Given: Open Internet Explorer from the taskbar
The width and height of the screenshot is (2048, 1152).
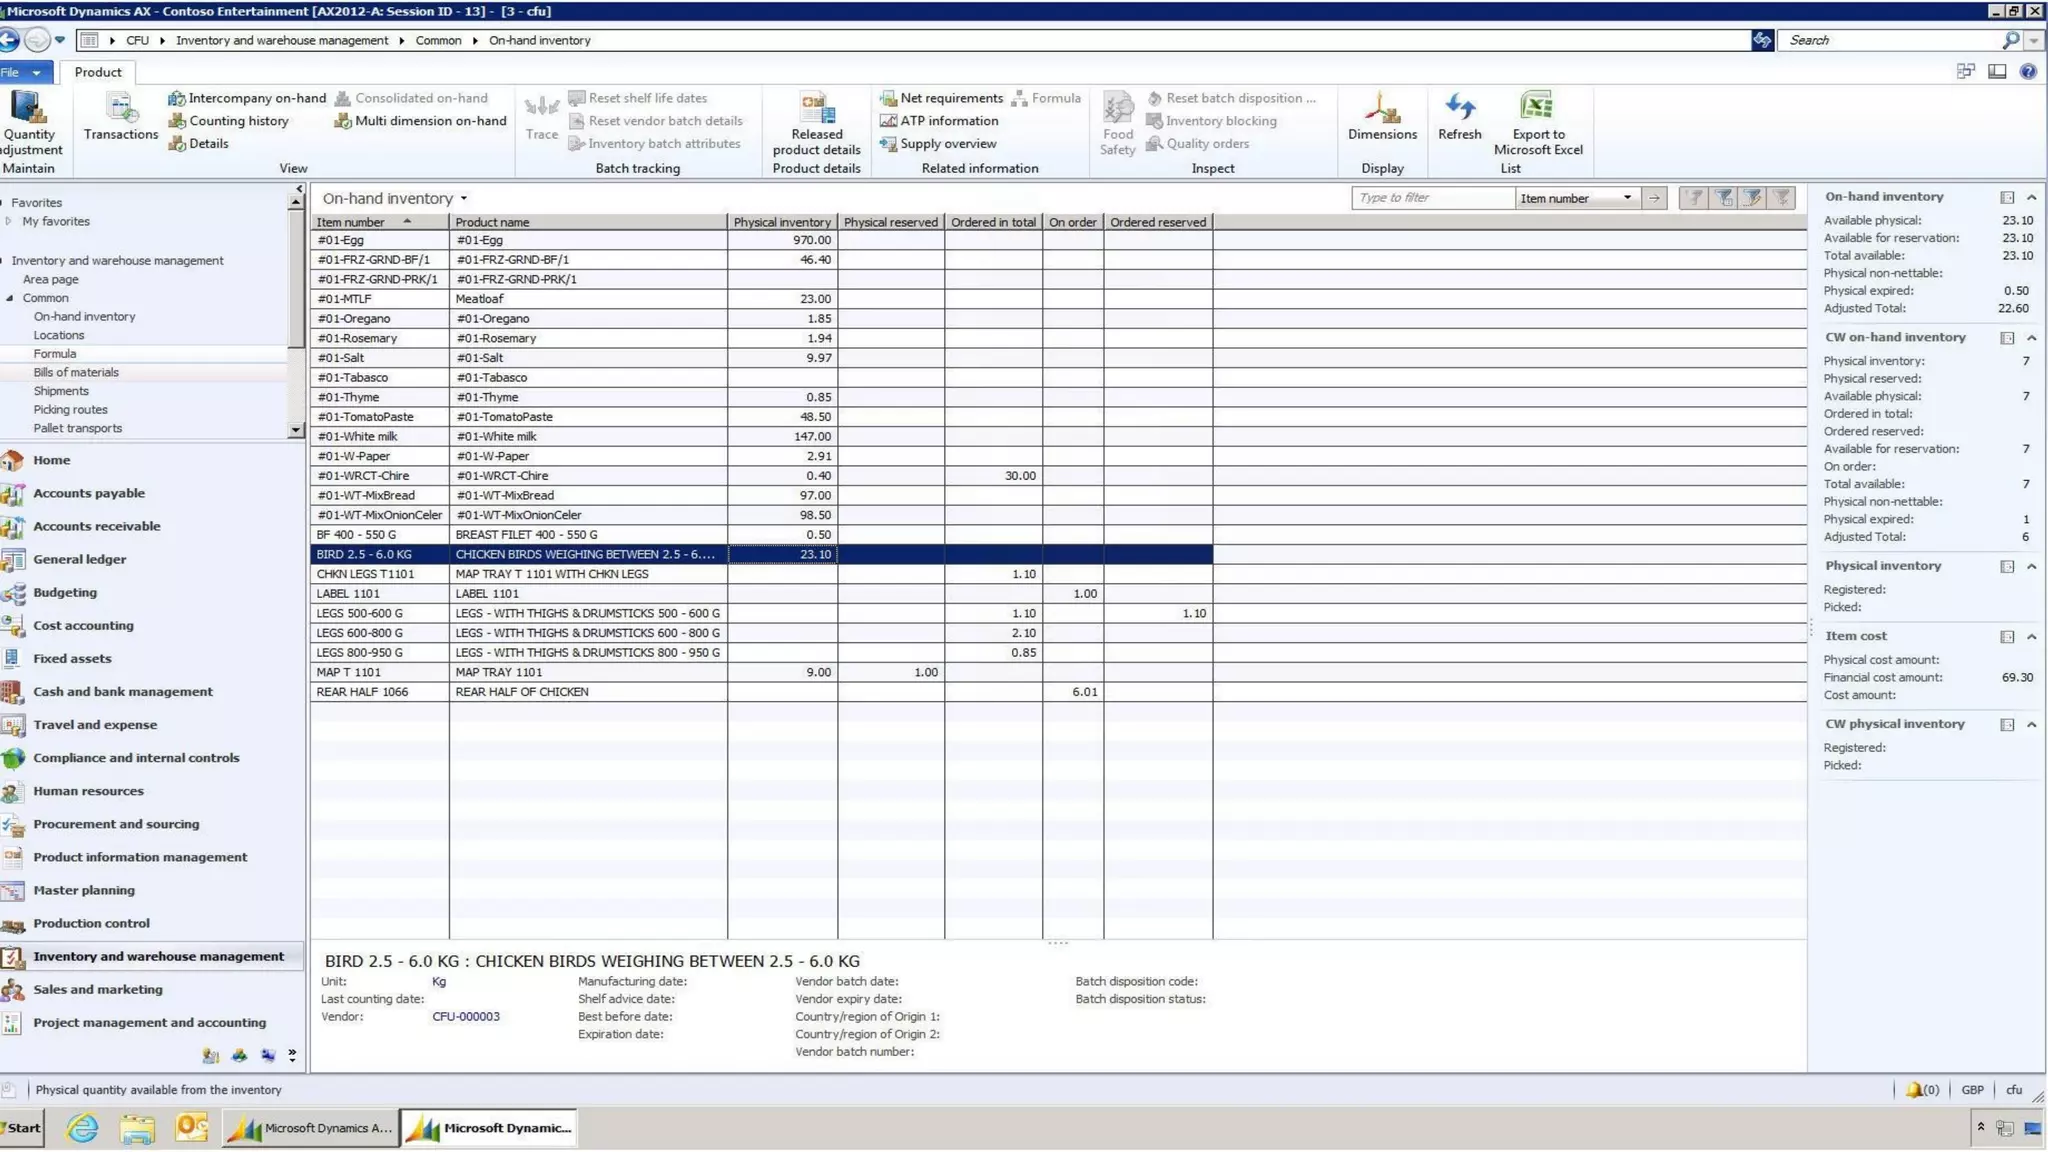Looking at the screenshot, I should (x=82, y=1128).
